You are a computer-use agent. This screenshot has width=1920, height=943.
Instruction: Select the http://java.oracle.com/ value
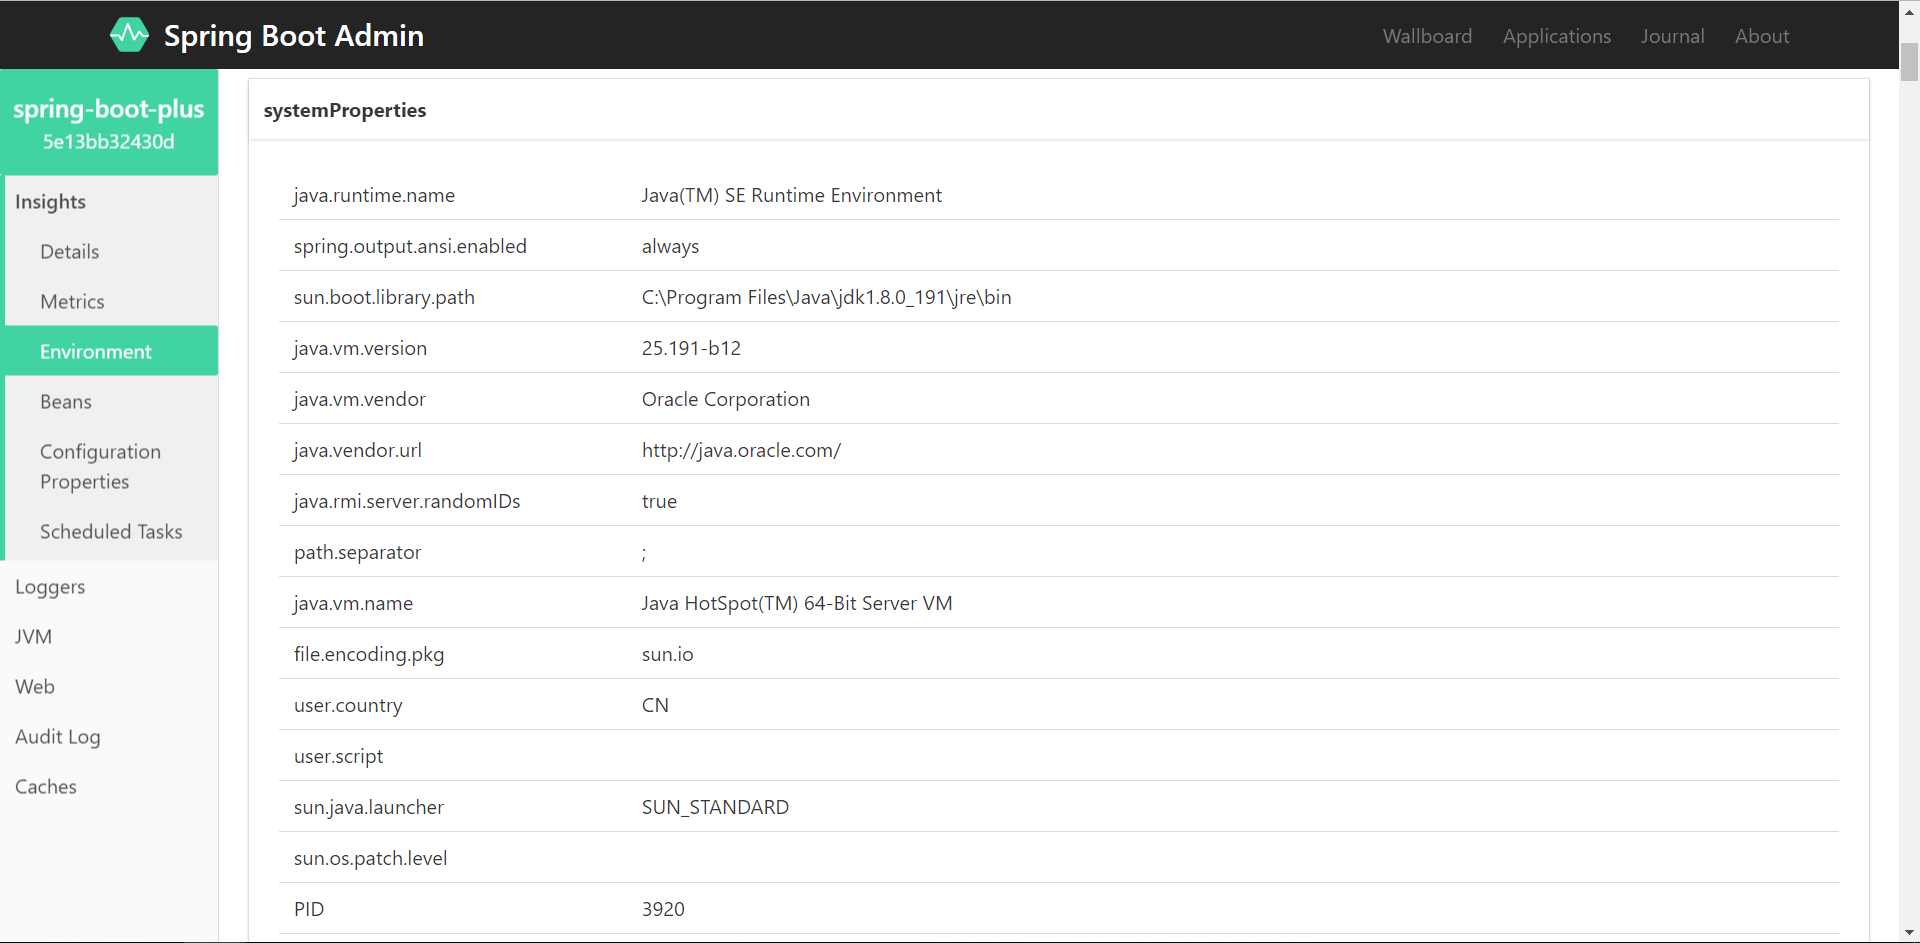(741, 450)
